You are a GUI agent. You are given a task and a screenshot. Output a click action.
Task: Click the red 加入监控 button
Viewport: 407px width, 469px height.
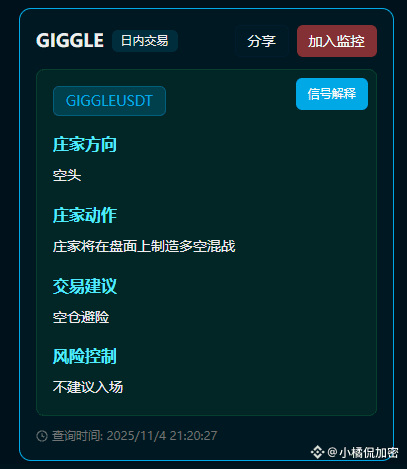pyautogui.click(x=337, y=41)
